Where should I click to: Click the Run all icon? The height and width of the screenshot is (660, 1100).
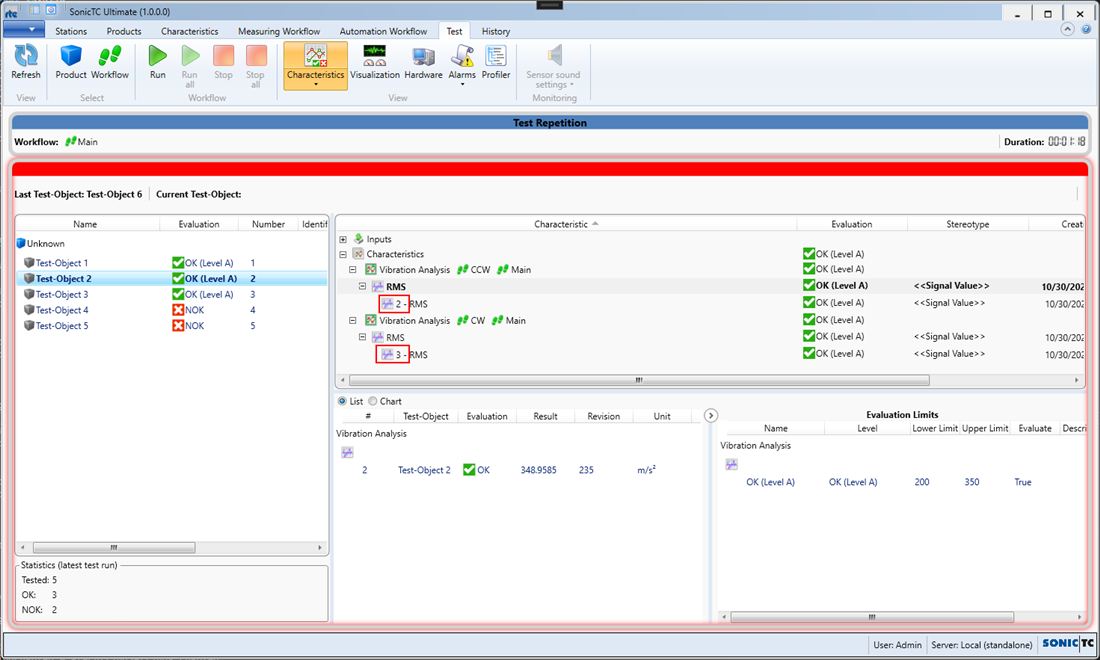click(189, 56)
